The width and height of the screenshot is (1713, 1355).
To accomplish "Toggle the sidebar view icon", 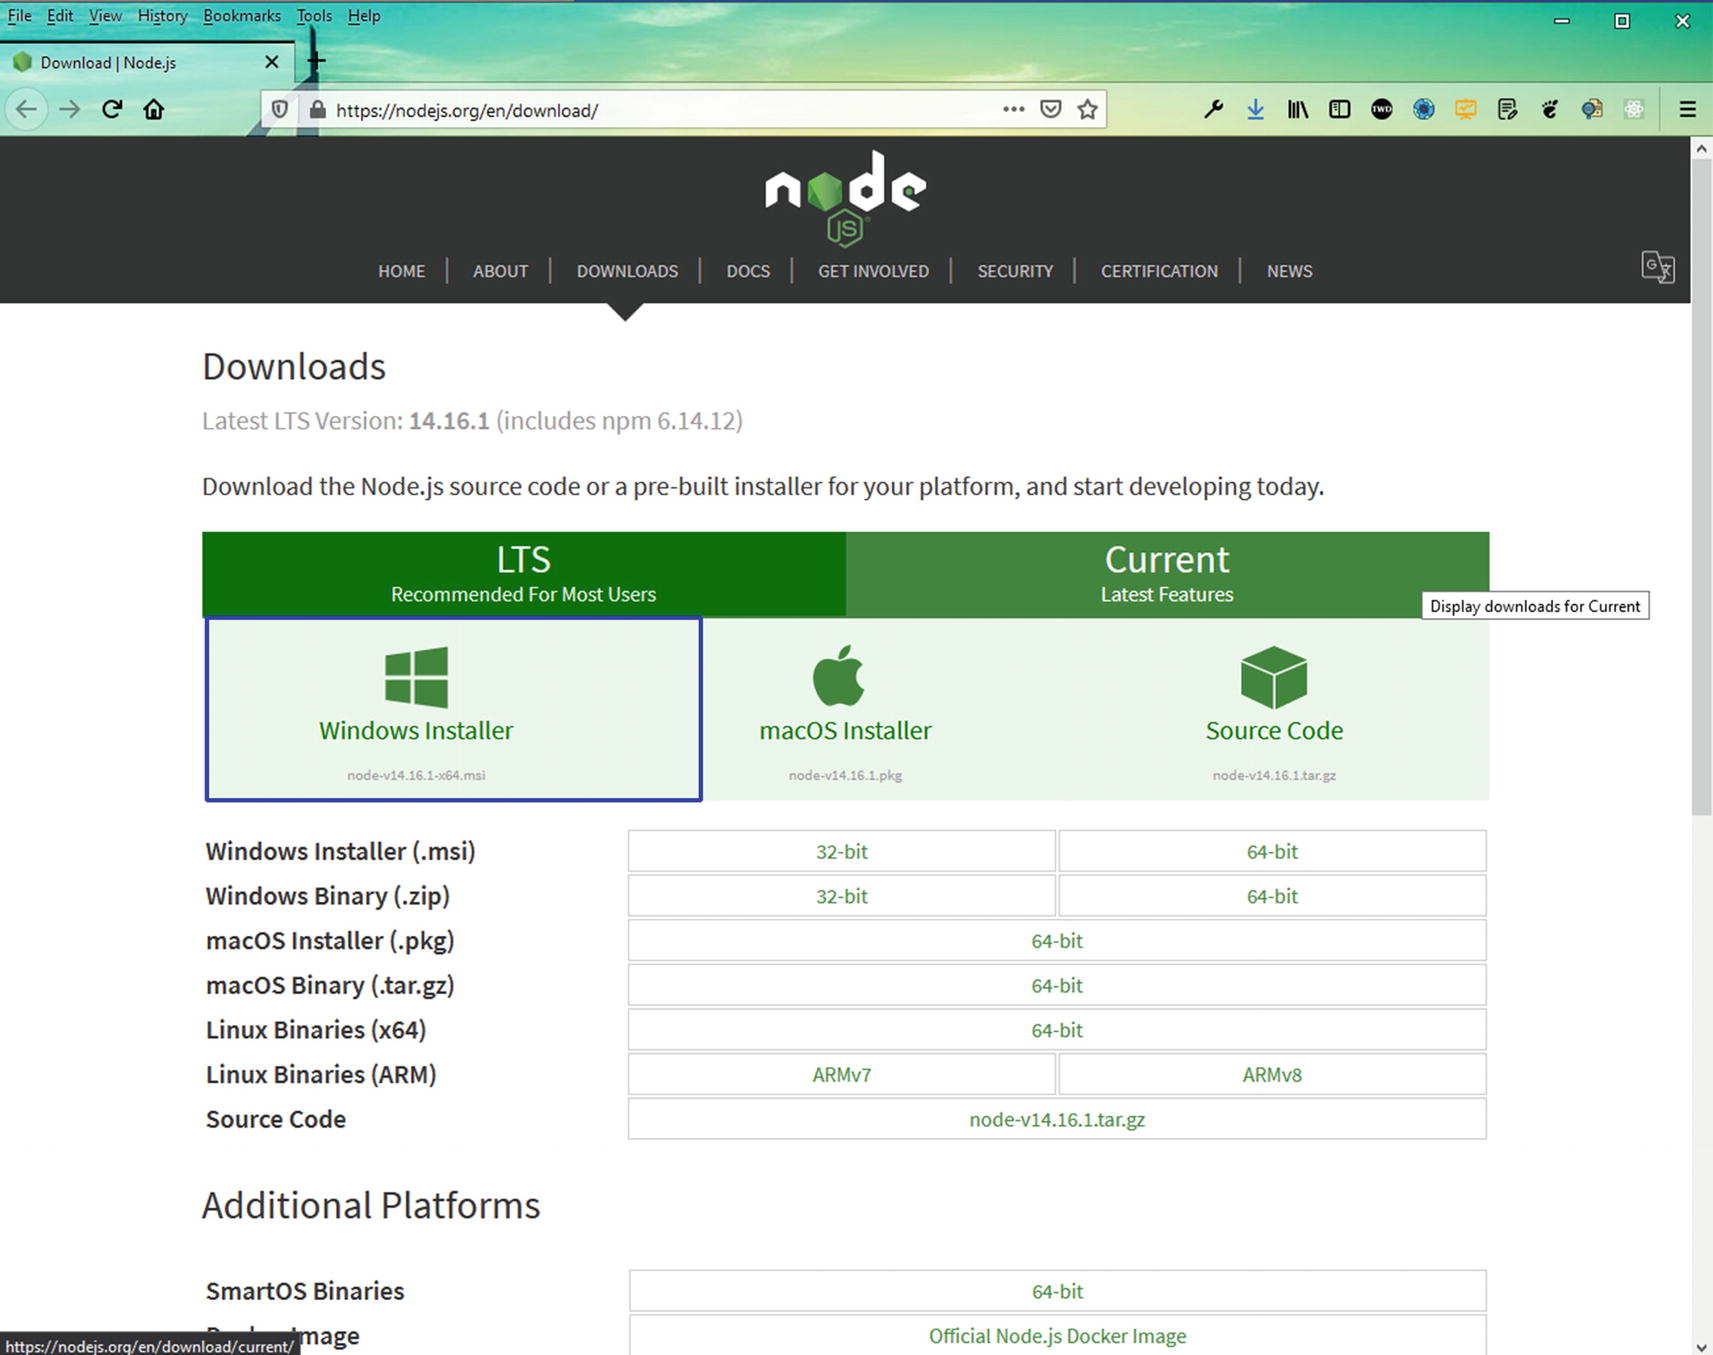I will click(x=1339, y=110).
